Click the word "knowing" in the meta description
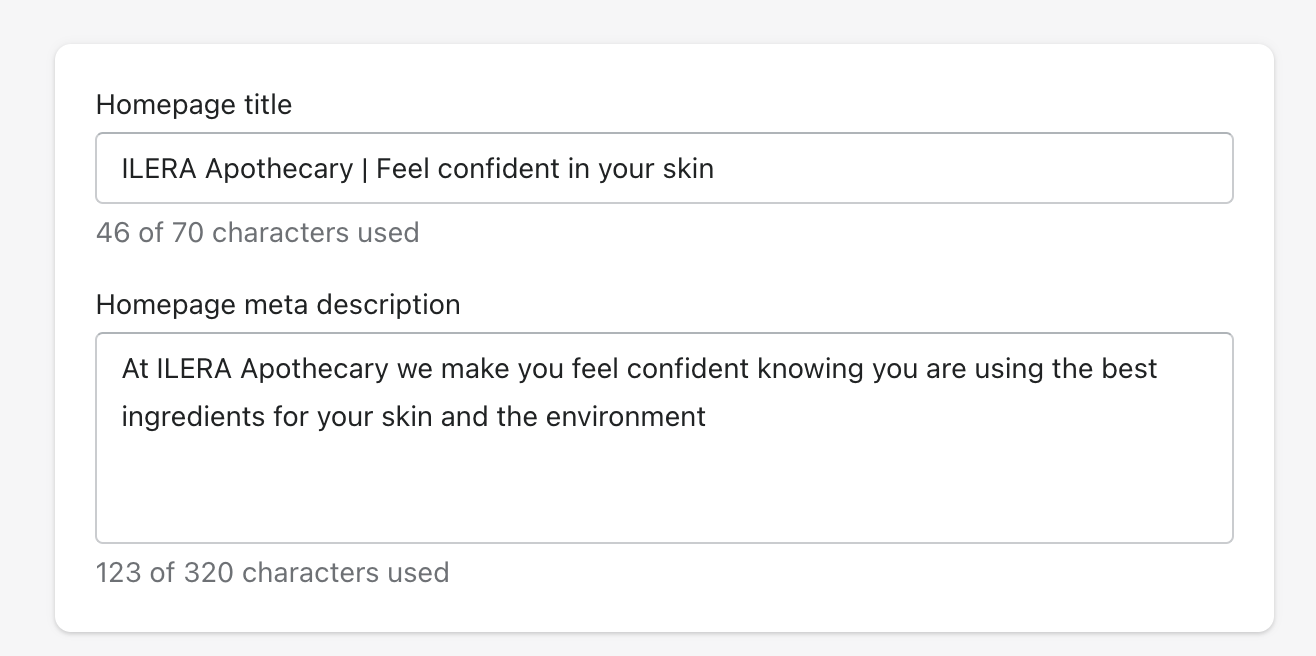The width and height of the screenshot is (1316, 656). pos(810,368)
